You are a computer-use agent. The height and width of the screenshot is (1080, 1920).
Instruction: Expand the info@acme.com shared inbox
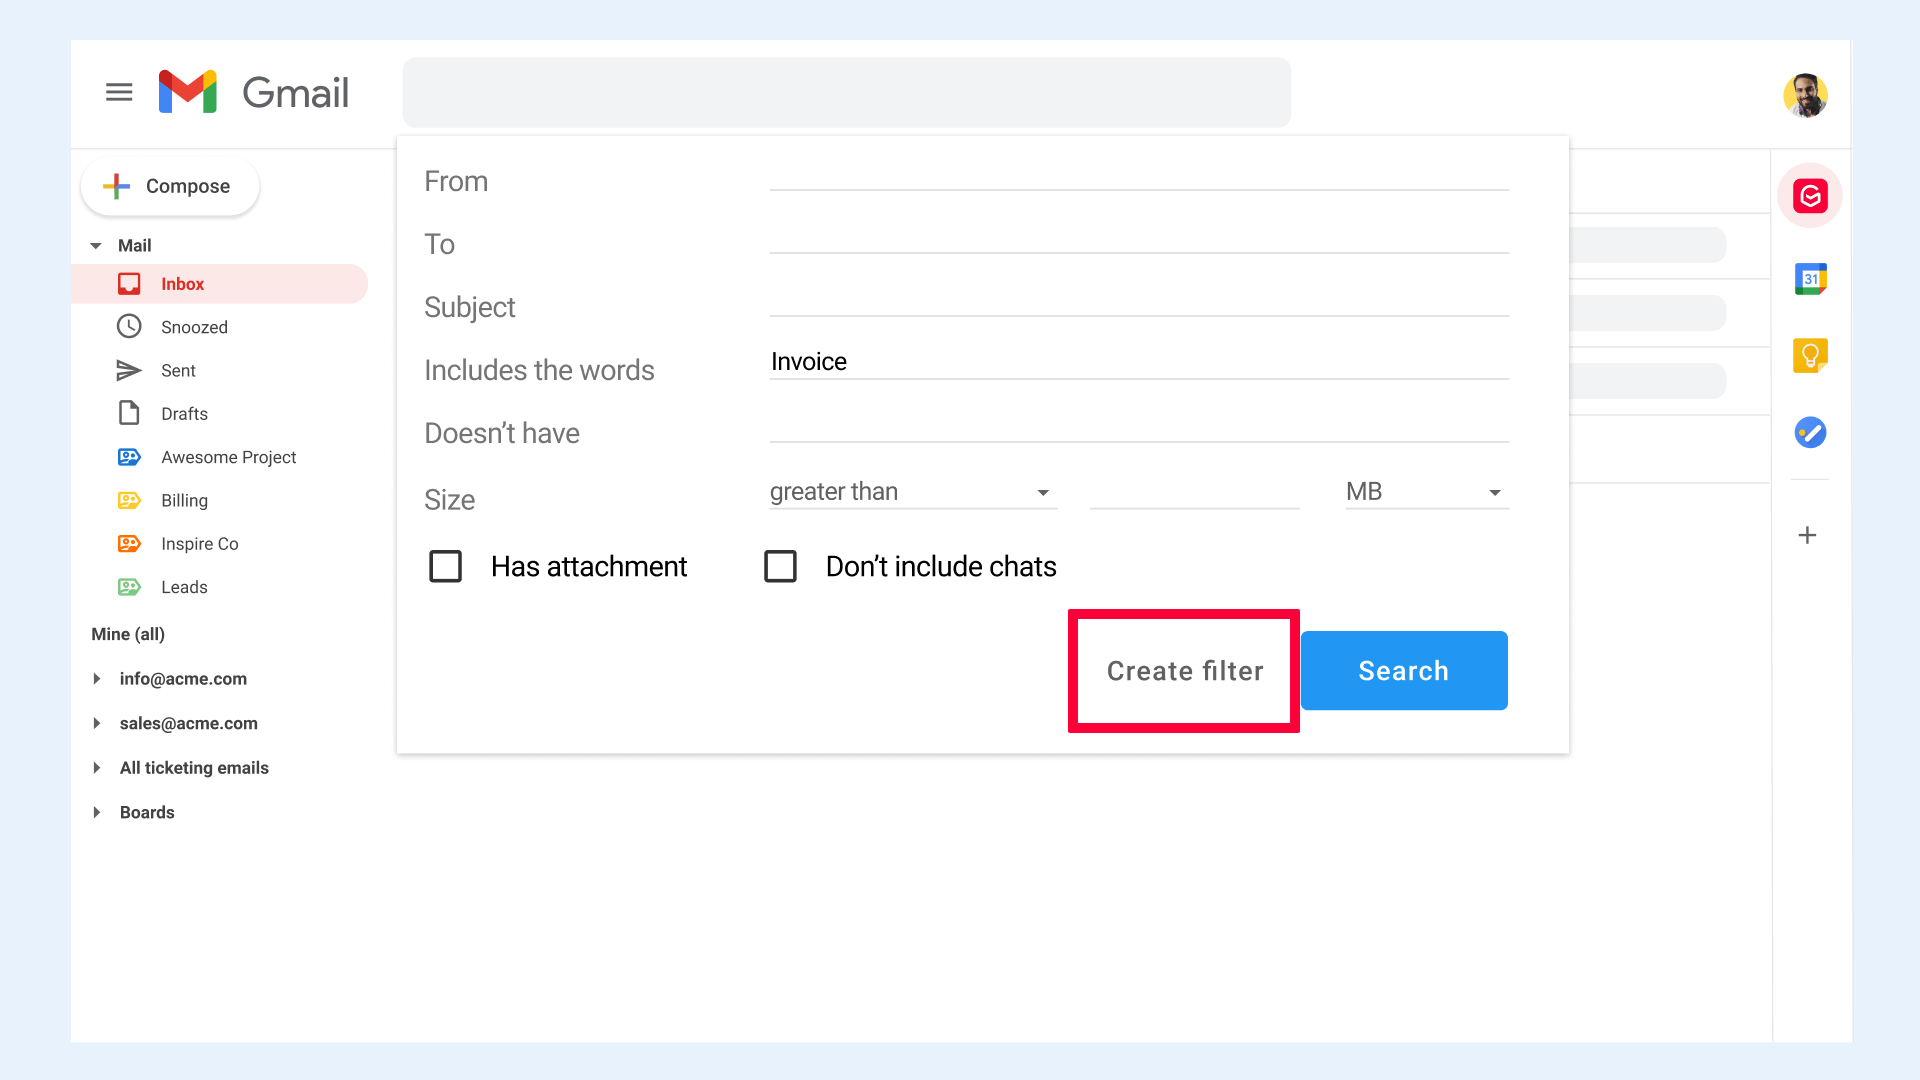click(97, 678)
